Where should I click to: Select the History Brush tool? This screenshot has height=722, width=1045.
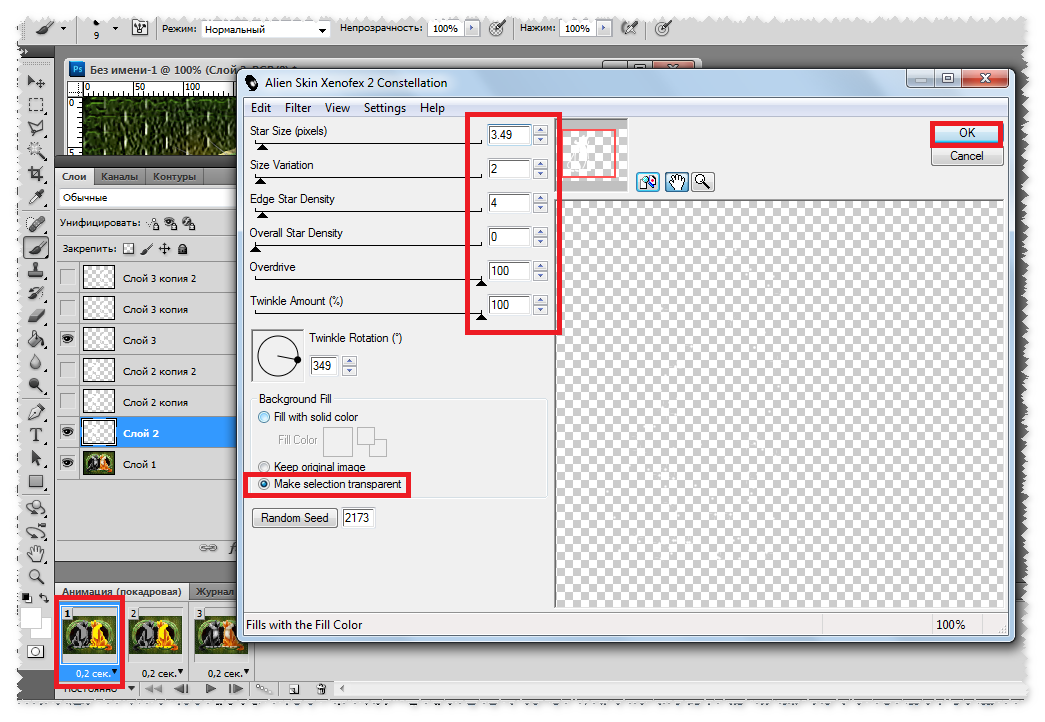coord(36,293)
